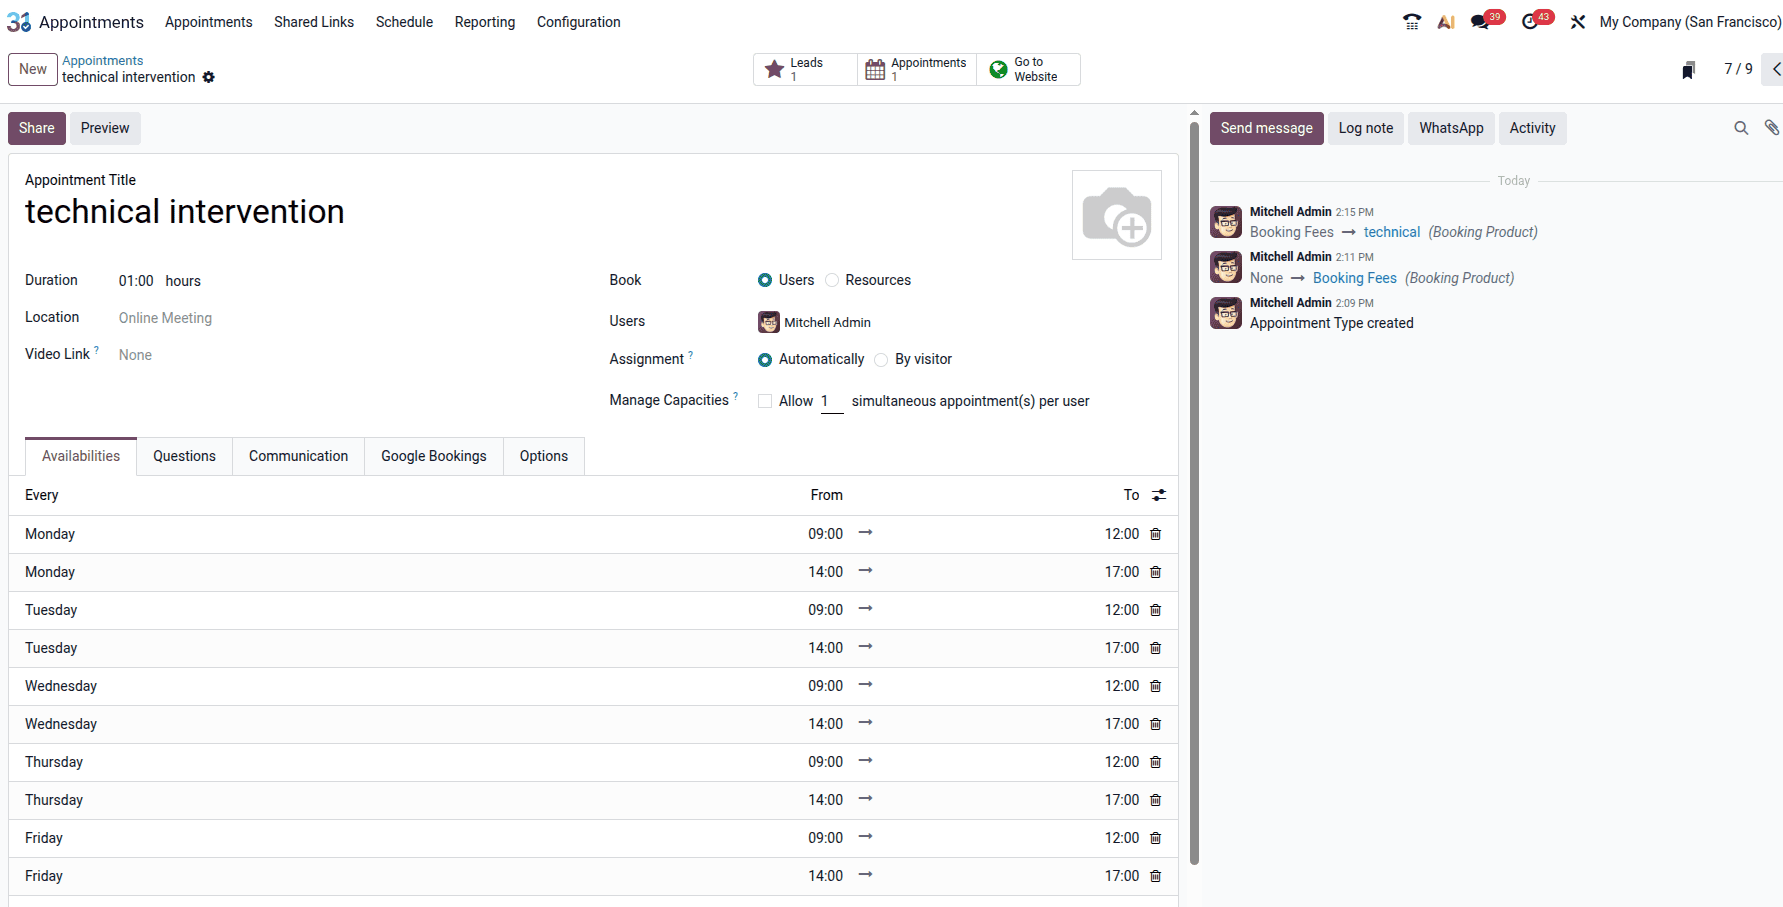Image resolution: width=1783 pixels, height=907 pixels.
Task: Upload an appointment image via the camera placeholder
Action: pos(1117,215)
